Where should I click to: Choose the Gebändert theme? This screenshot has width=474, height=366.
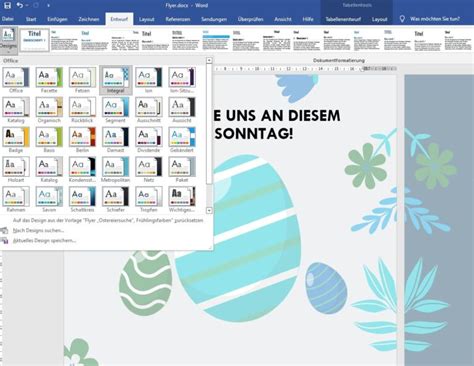click(x=182, y=140)
